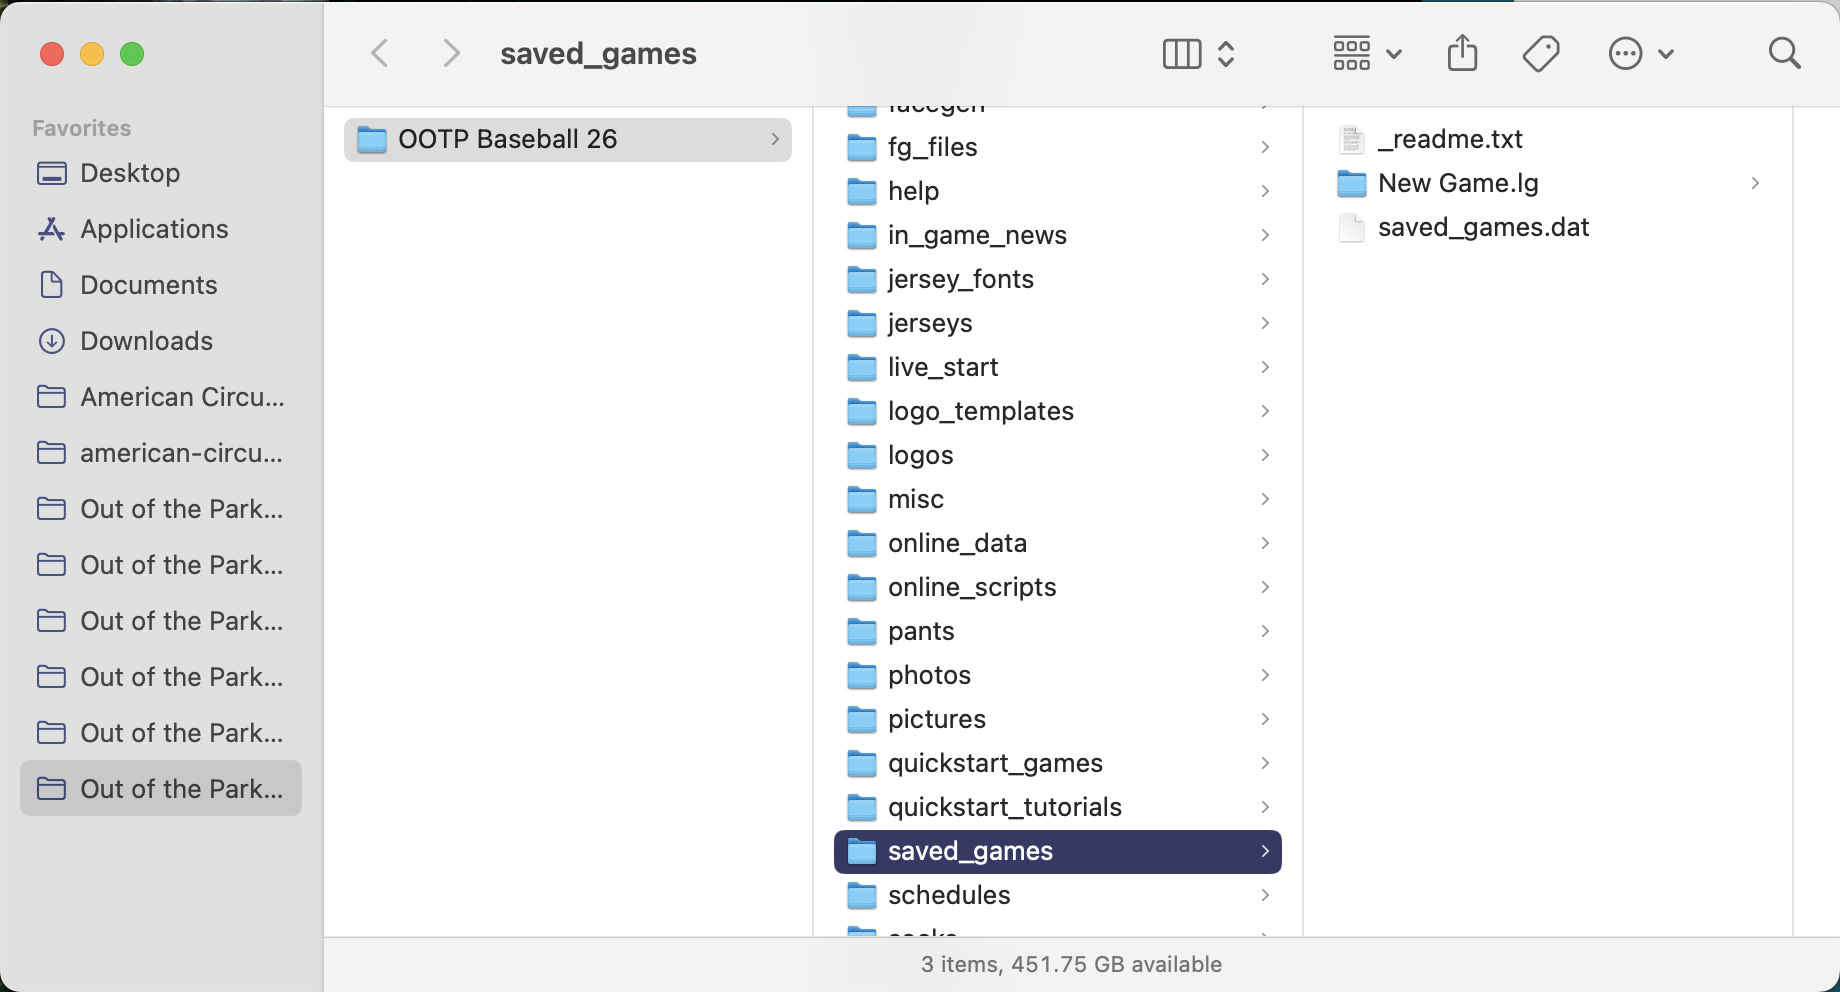Select the logo_templates folder
The image size is (1840, 992).
coord(1058,411)
